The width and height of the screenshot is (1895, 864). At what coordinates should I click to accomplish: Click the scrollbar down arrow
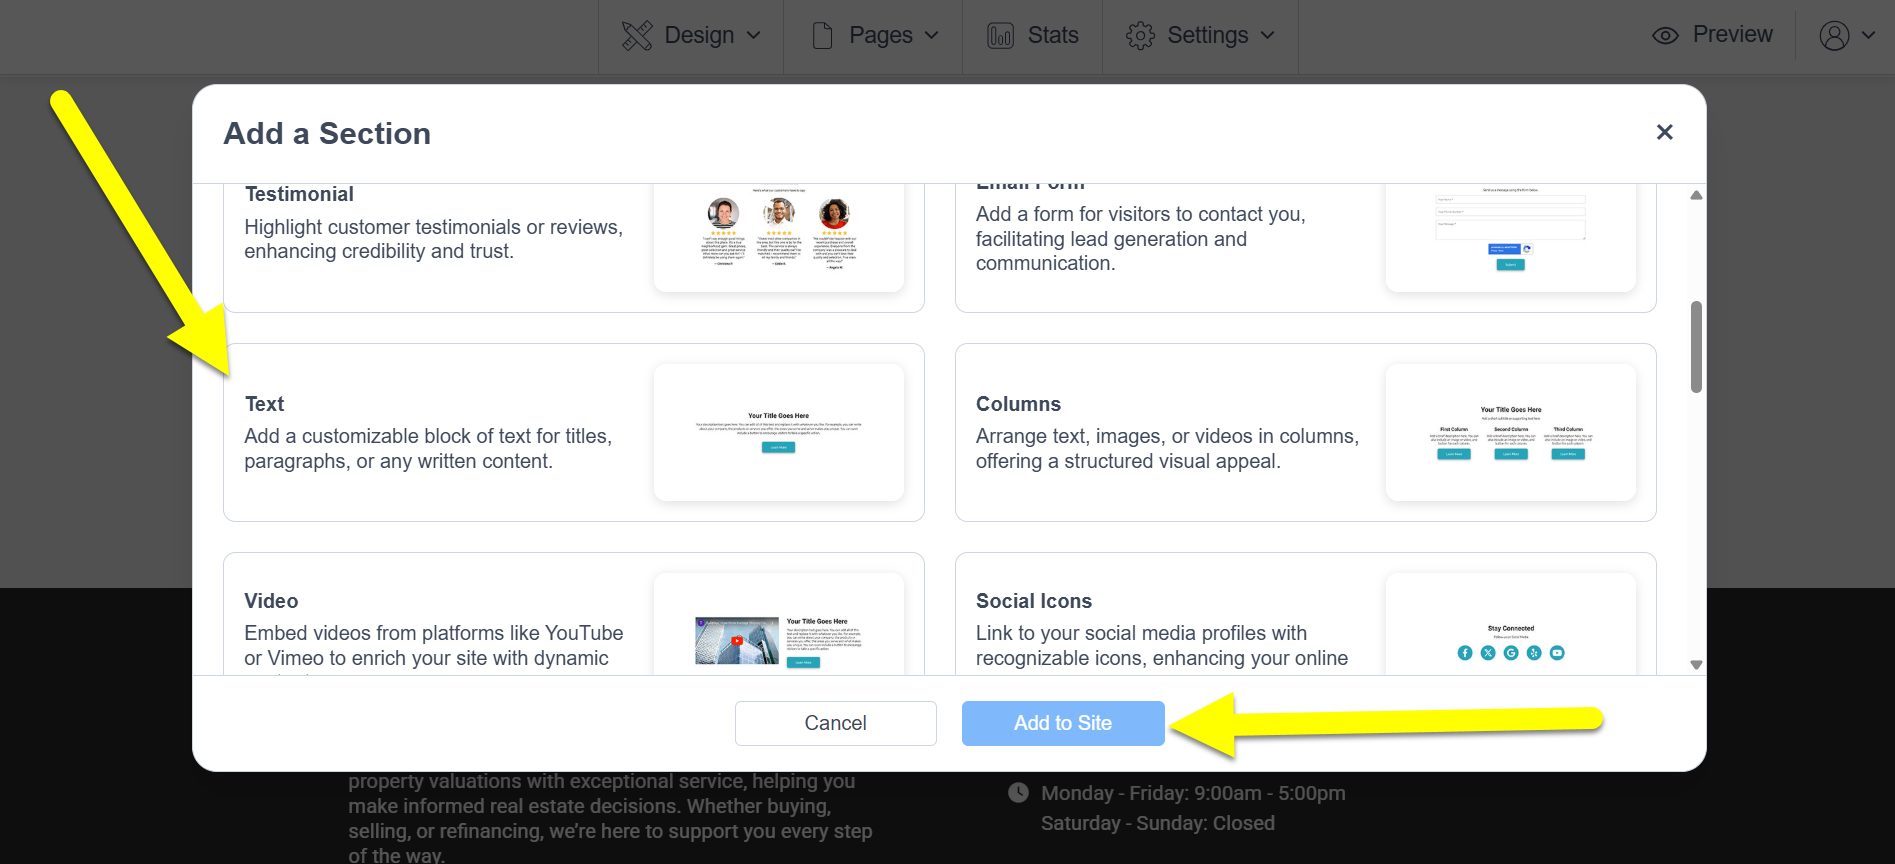(1696, 664)
